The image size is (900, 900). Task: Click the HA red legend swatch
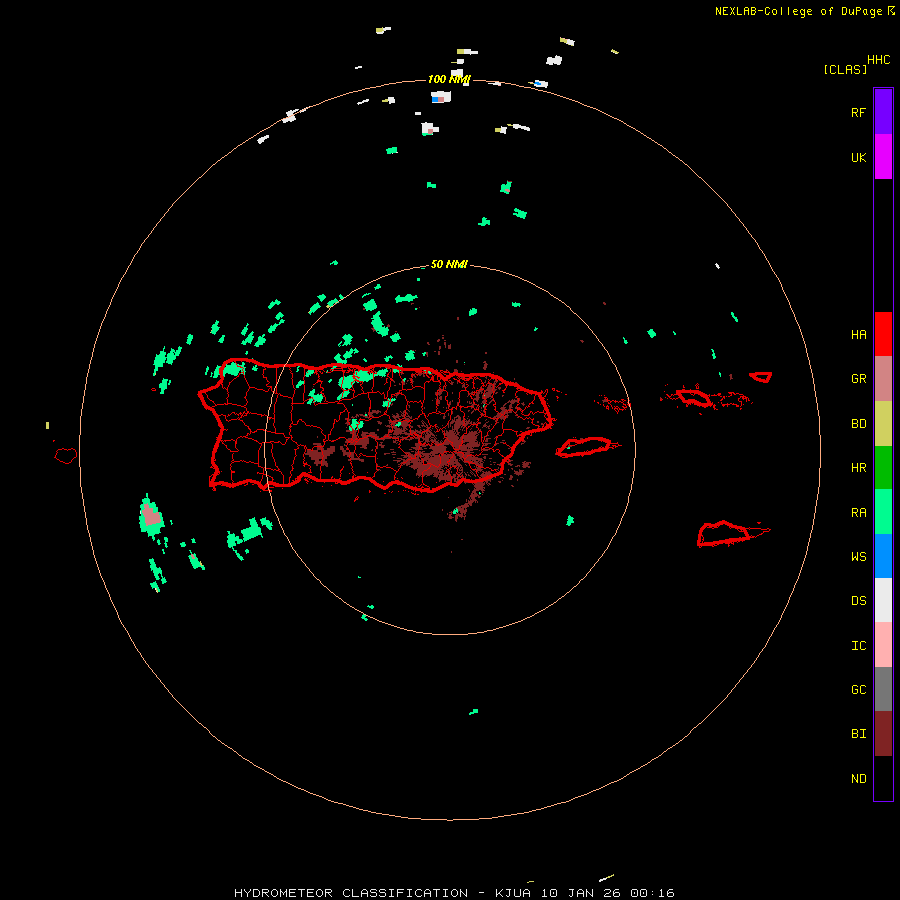883,334
